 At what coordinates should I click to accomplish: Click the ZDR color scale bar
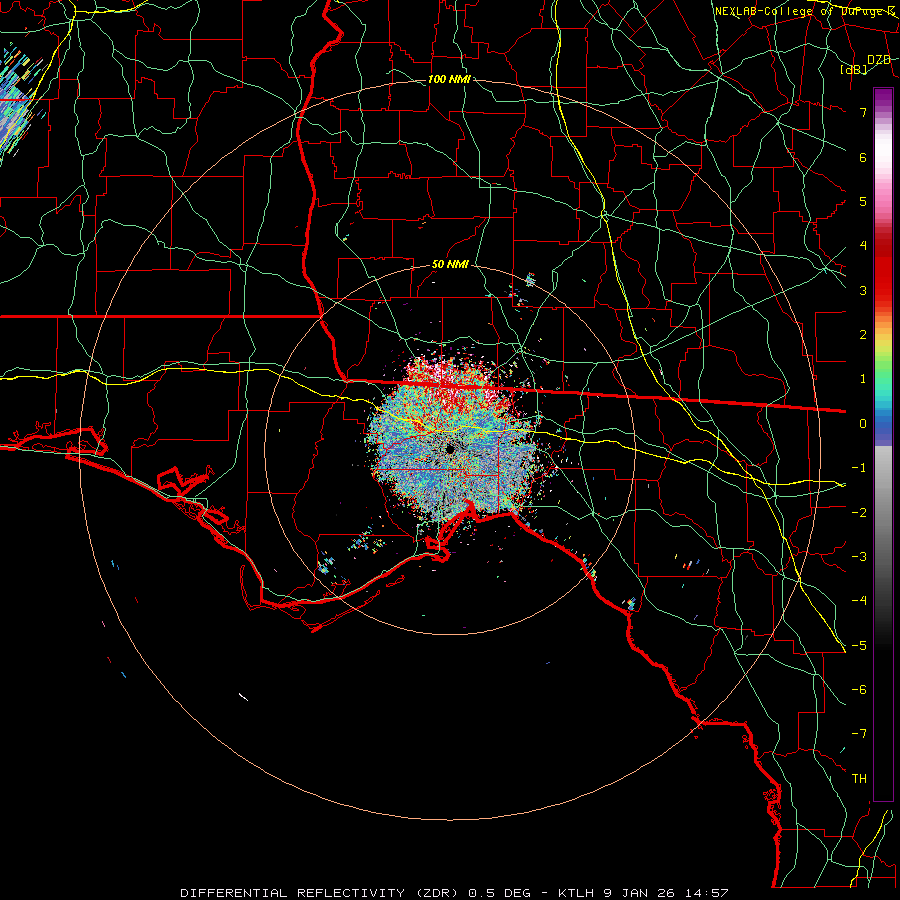click(x=883, y=444)
